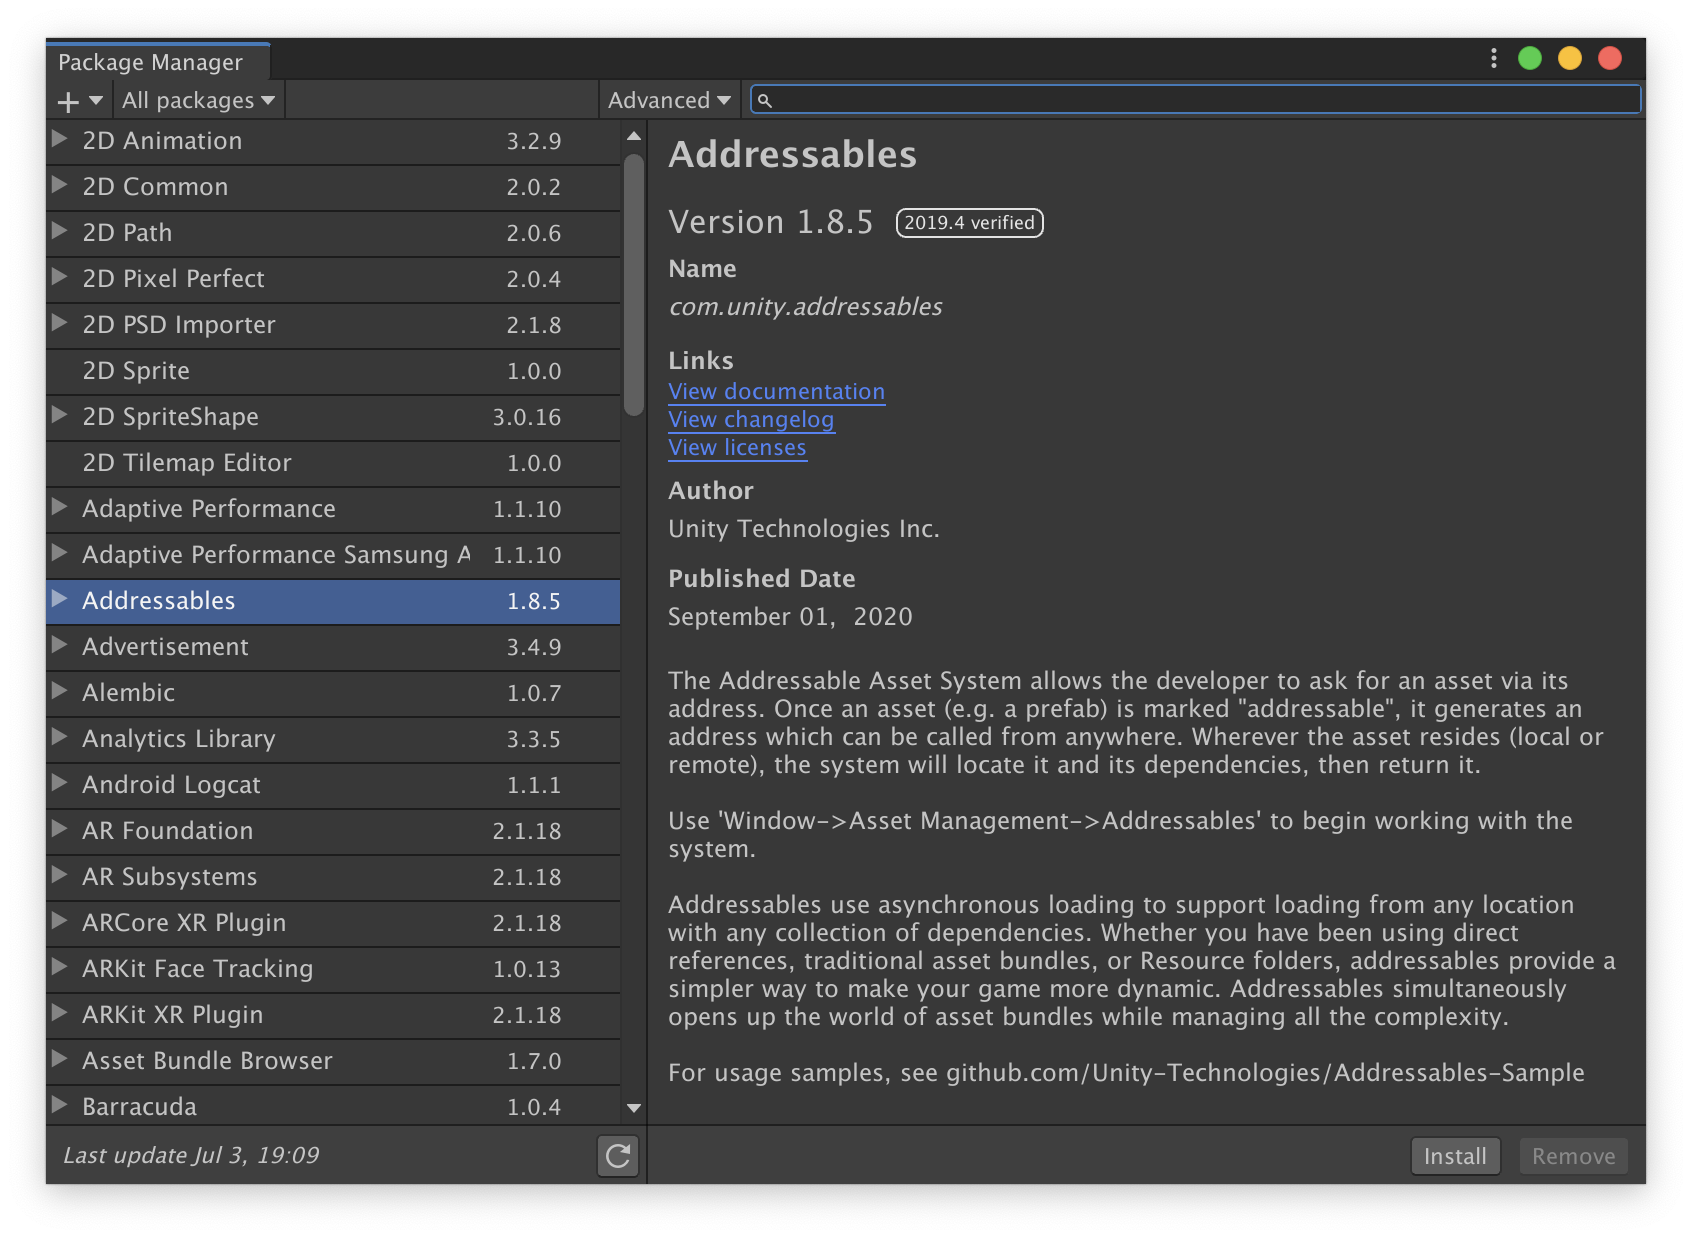The width and height of the screenshot is (1692, 1238).
Task: Open the vertical ellipsis menu at top right
Action: [x=1493, y=59]
